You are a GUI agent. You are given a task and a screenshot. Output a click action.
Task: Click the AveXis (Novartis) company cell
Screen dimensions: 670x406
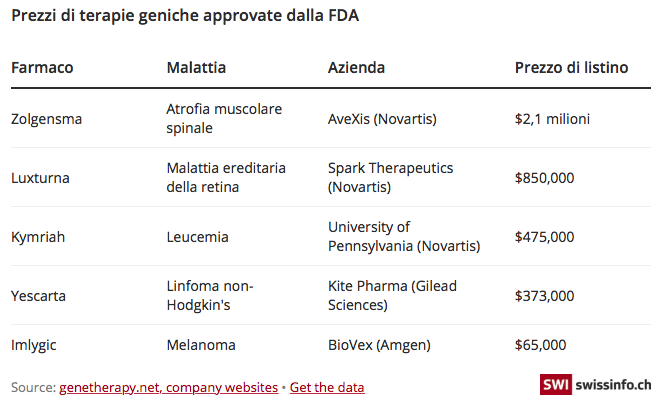point(382,118)
